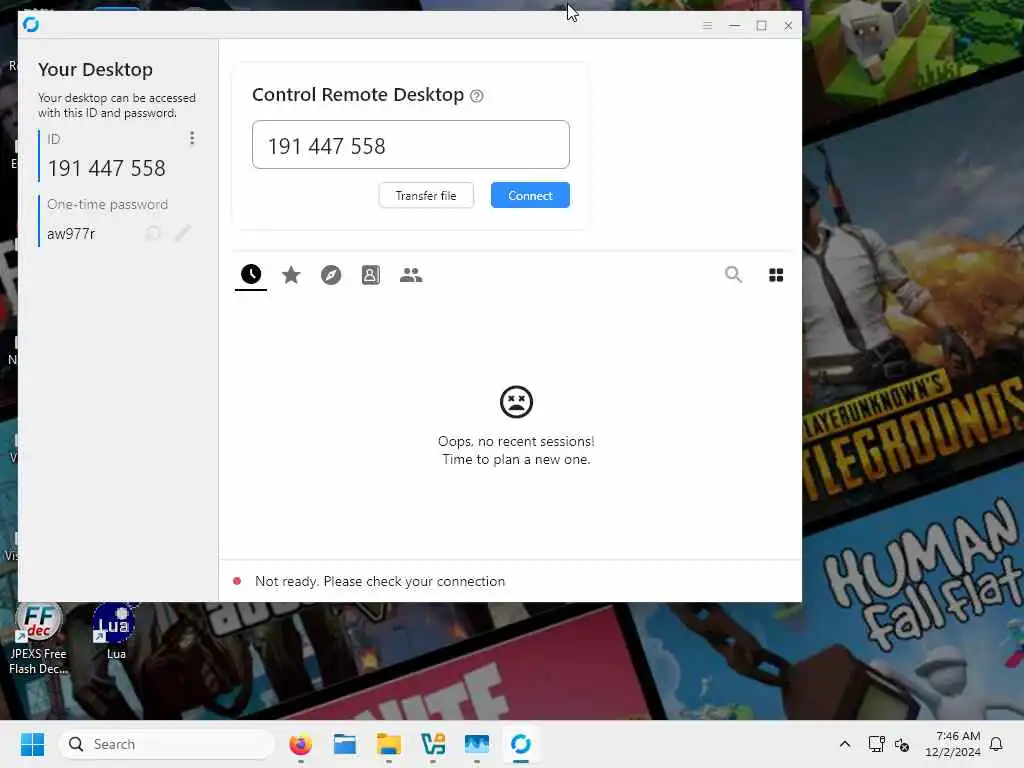Open the Address book tab

(x=371, y=275)
